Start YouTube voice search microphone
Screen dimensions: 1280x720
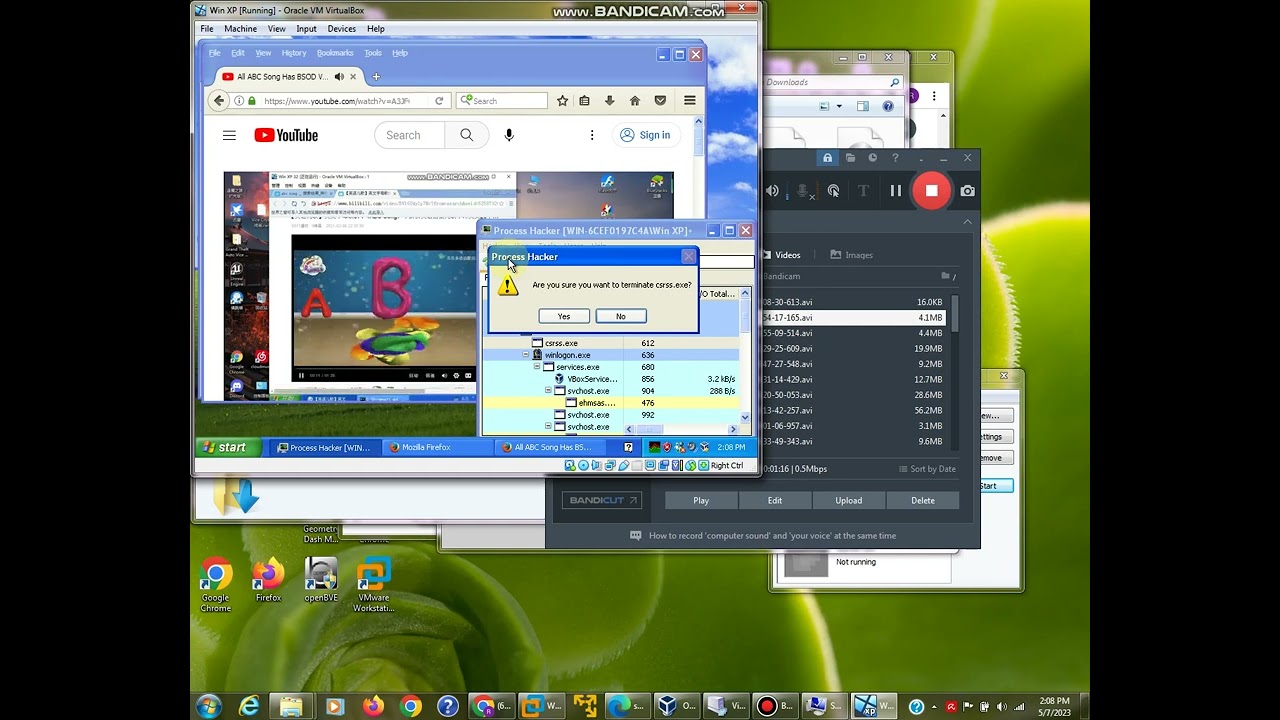509,135
